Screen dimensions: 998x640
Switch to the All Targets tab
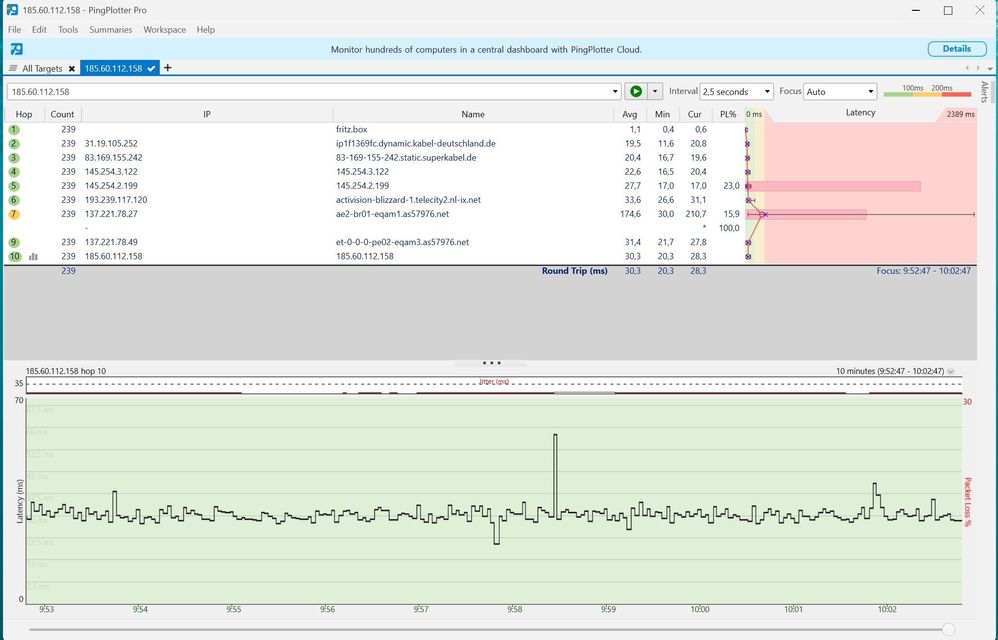pos(42,68)
